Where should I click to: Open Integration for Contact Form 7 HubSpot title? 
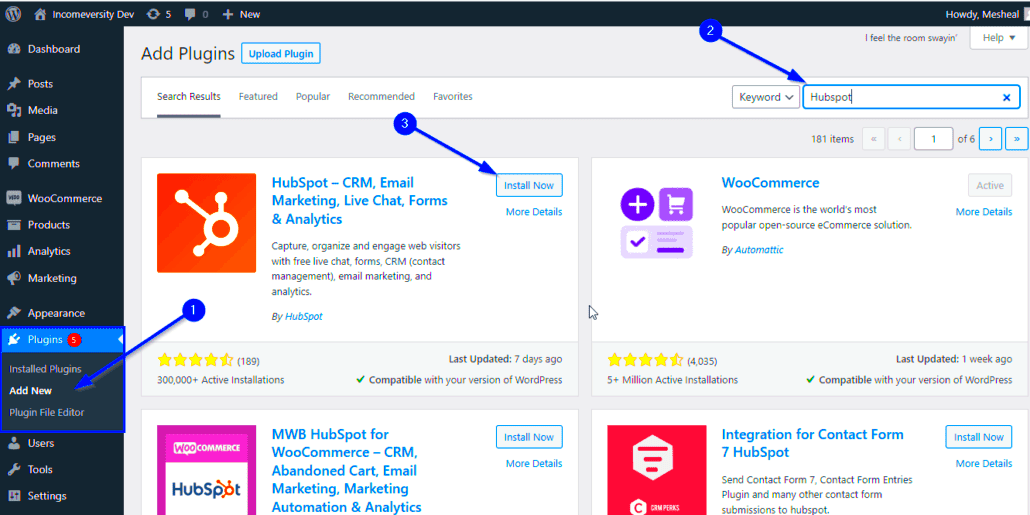(x=813, y=443)
